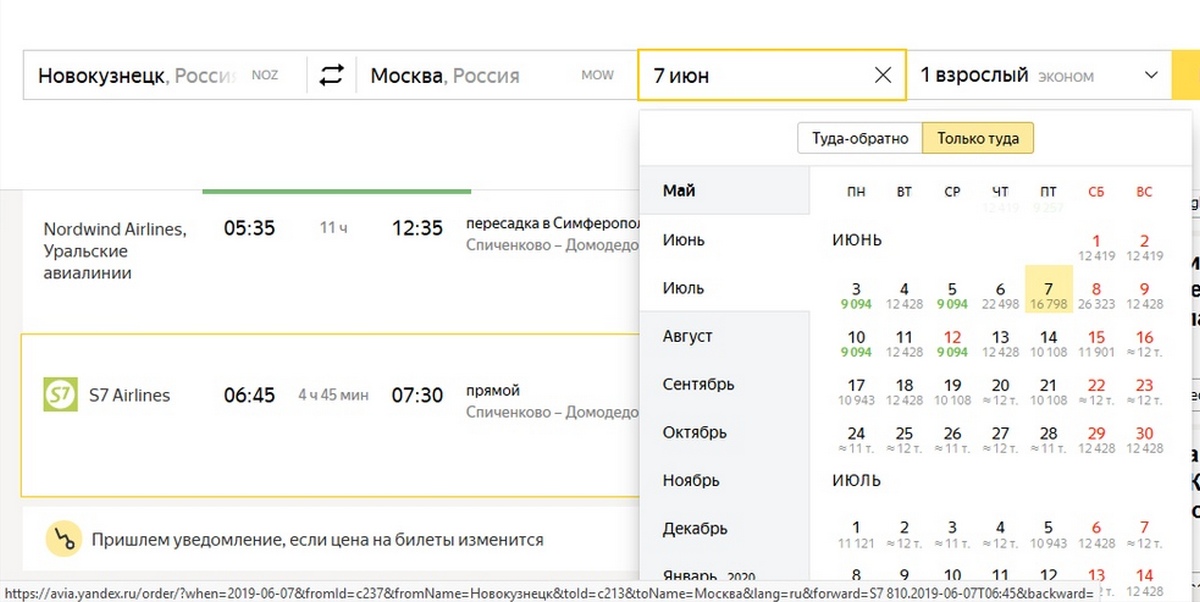The width and height of the screenshot is (1200, 602).
Task: Click the price notification bell icon
Action: [x=63, y=540]
